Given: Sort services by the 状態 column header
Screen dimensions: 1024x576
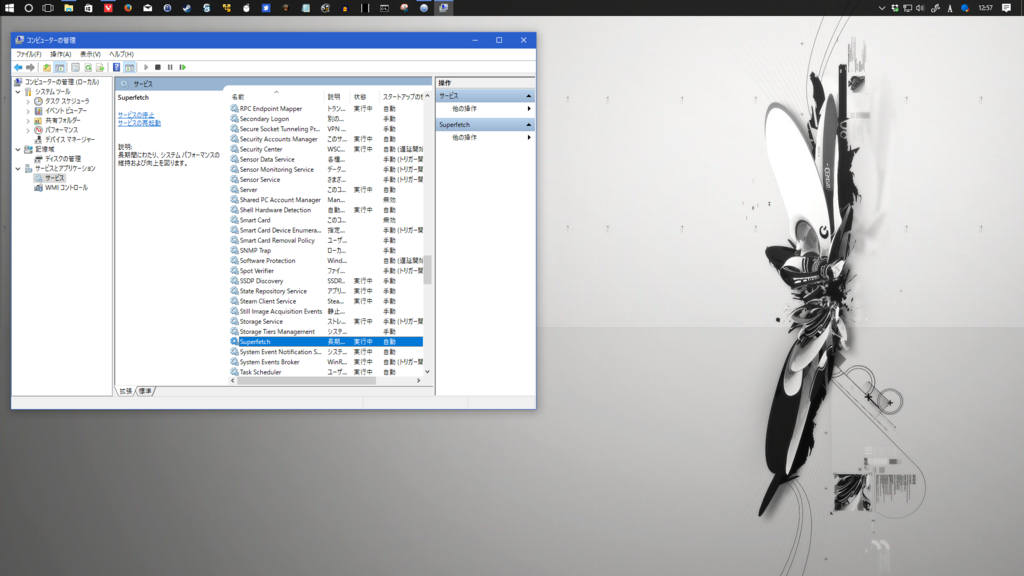Looking at the screenshot, I should (365, 97).
